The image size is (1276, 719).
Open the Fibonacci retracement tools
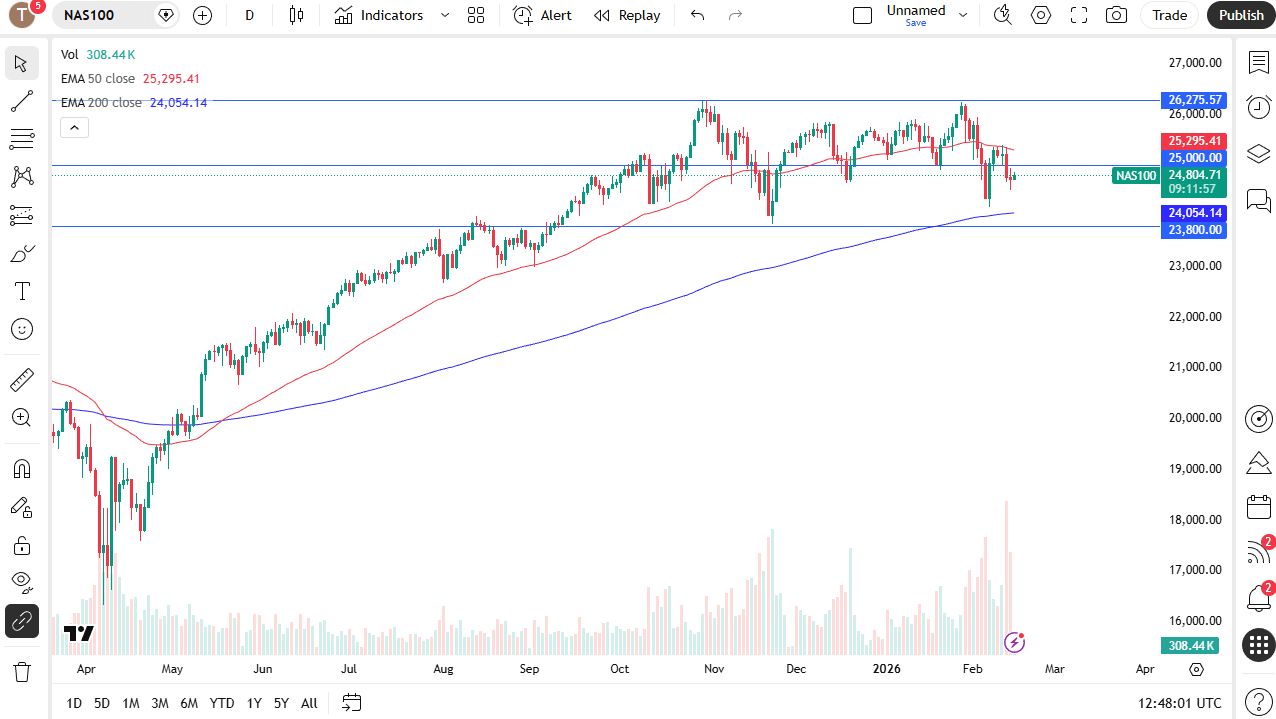click(x=21, y=139)
